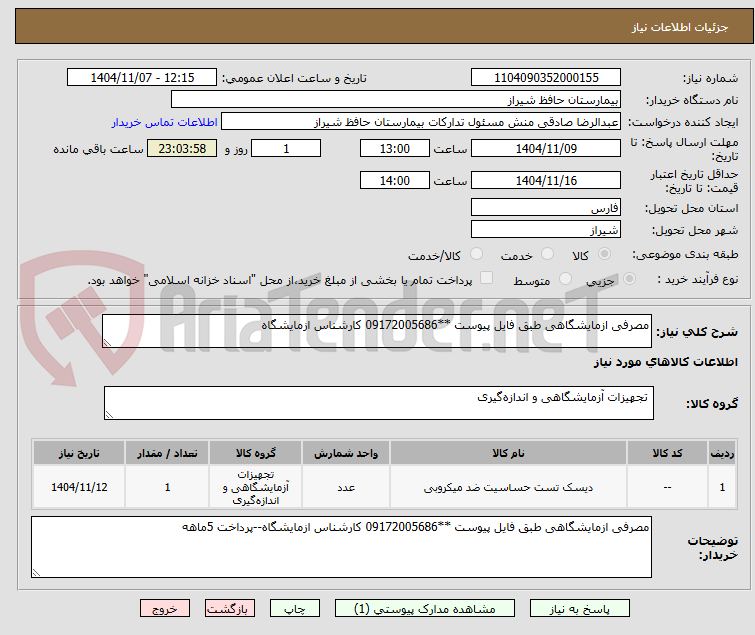Click the واحد شمارش column header
This screenshot has width=755, height=635.
pos(346,453)
